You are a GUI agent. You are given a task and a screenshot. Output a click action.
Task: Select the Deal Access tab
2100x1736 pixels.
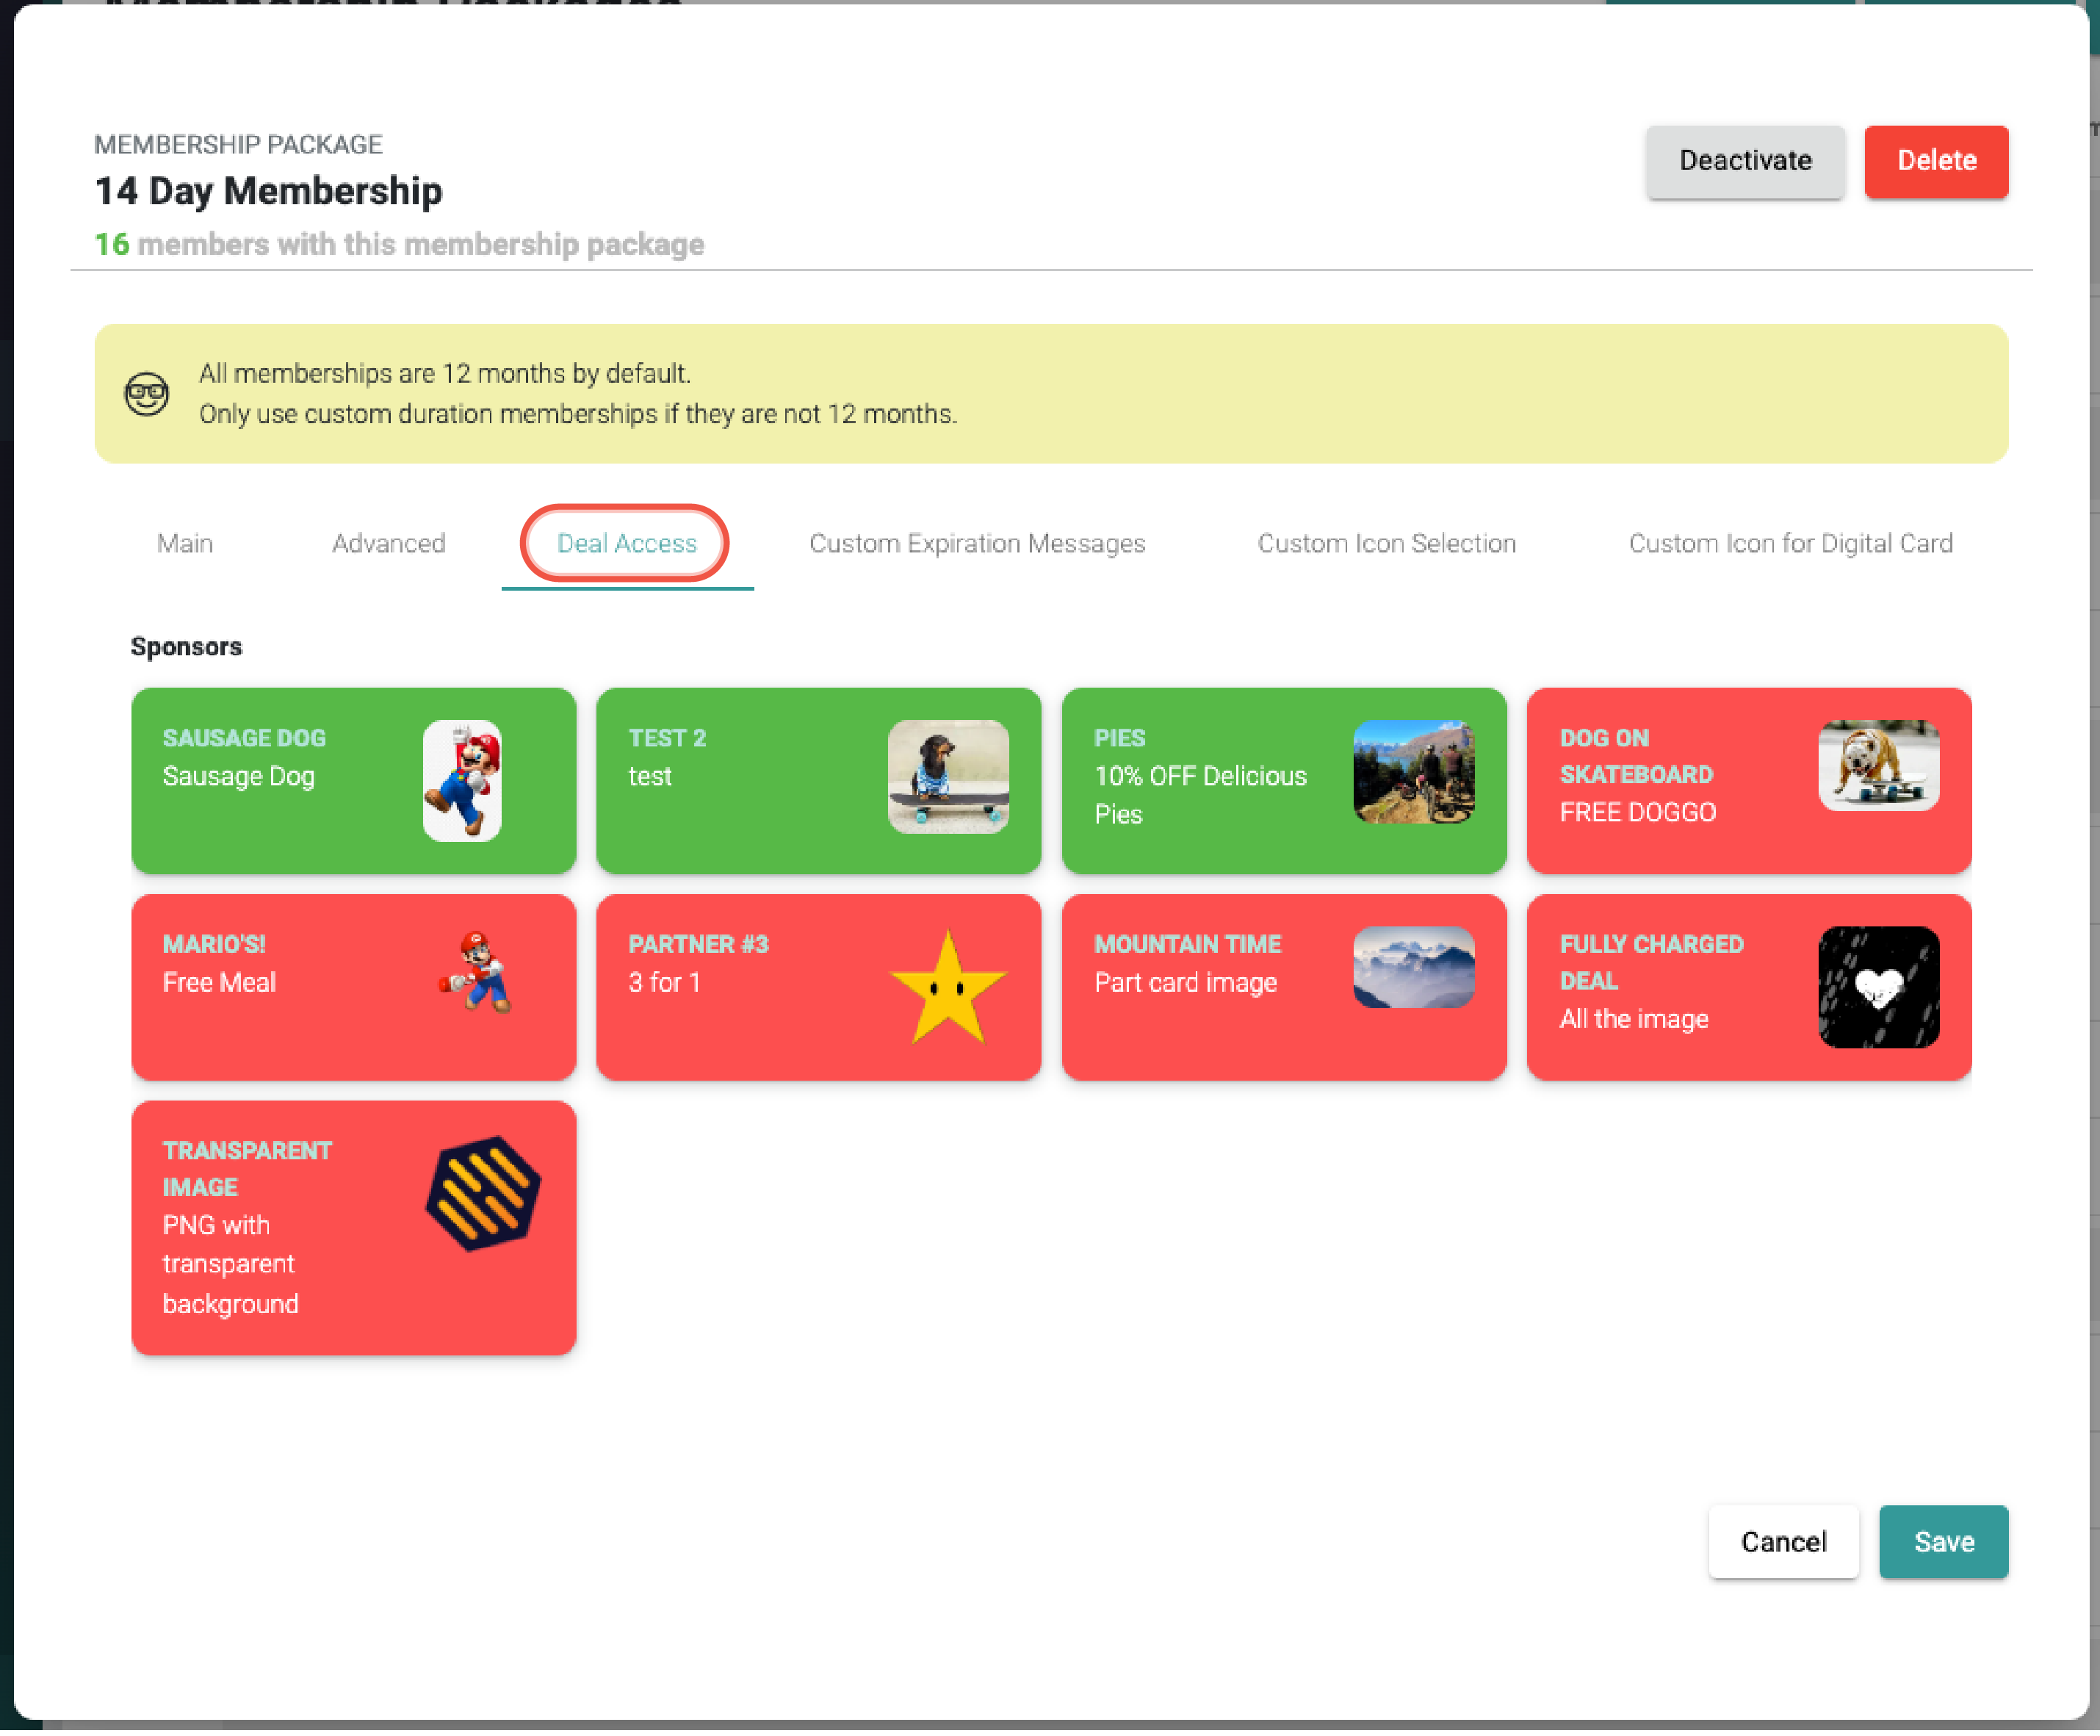627,544
